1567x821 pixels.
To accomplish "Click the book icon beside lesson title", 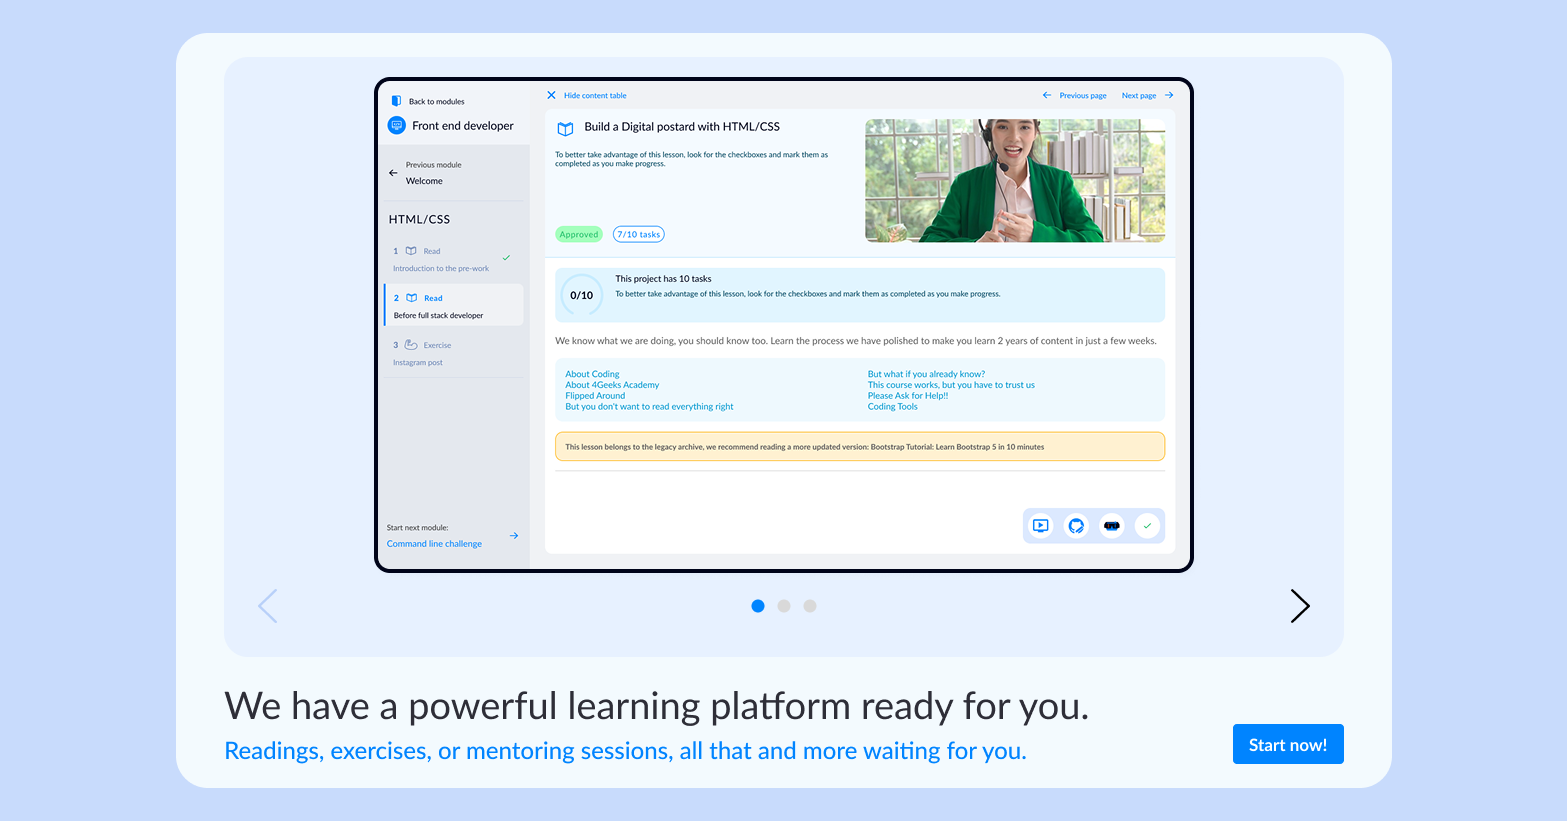I will (565, 129).
